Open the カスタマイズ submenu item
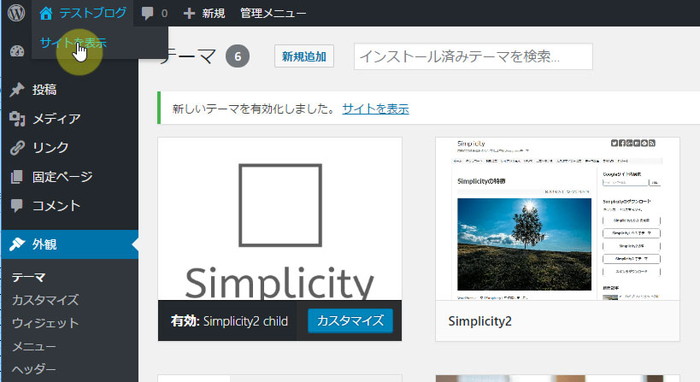The height and width of the screenshot is (382, 700). coord(46,300)
